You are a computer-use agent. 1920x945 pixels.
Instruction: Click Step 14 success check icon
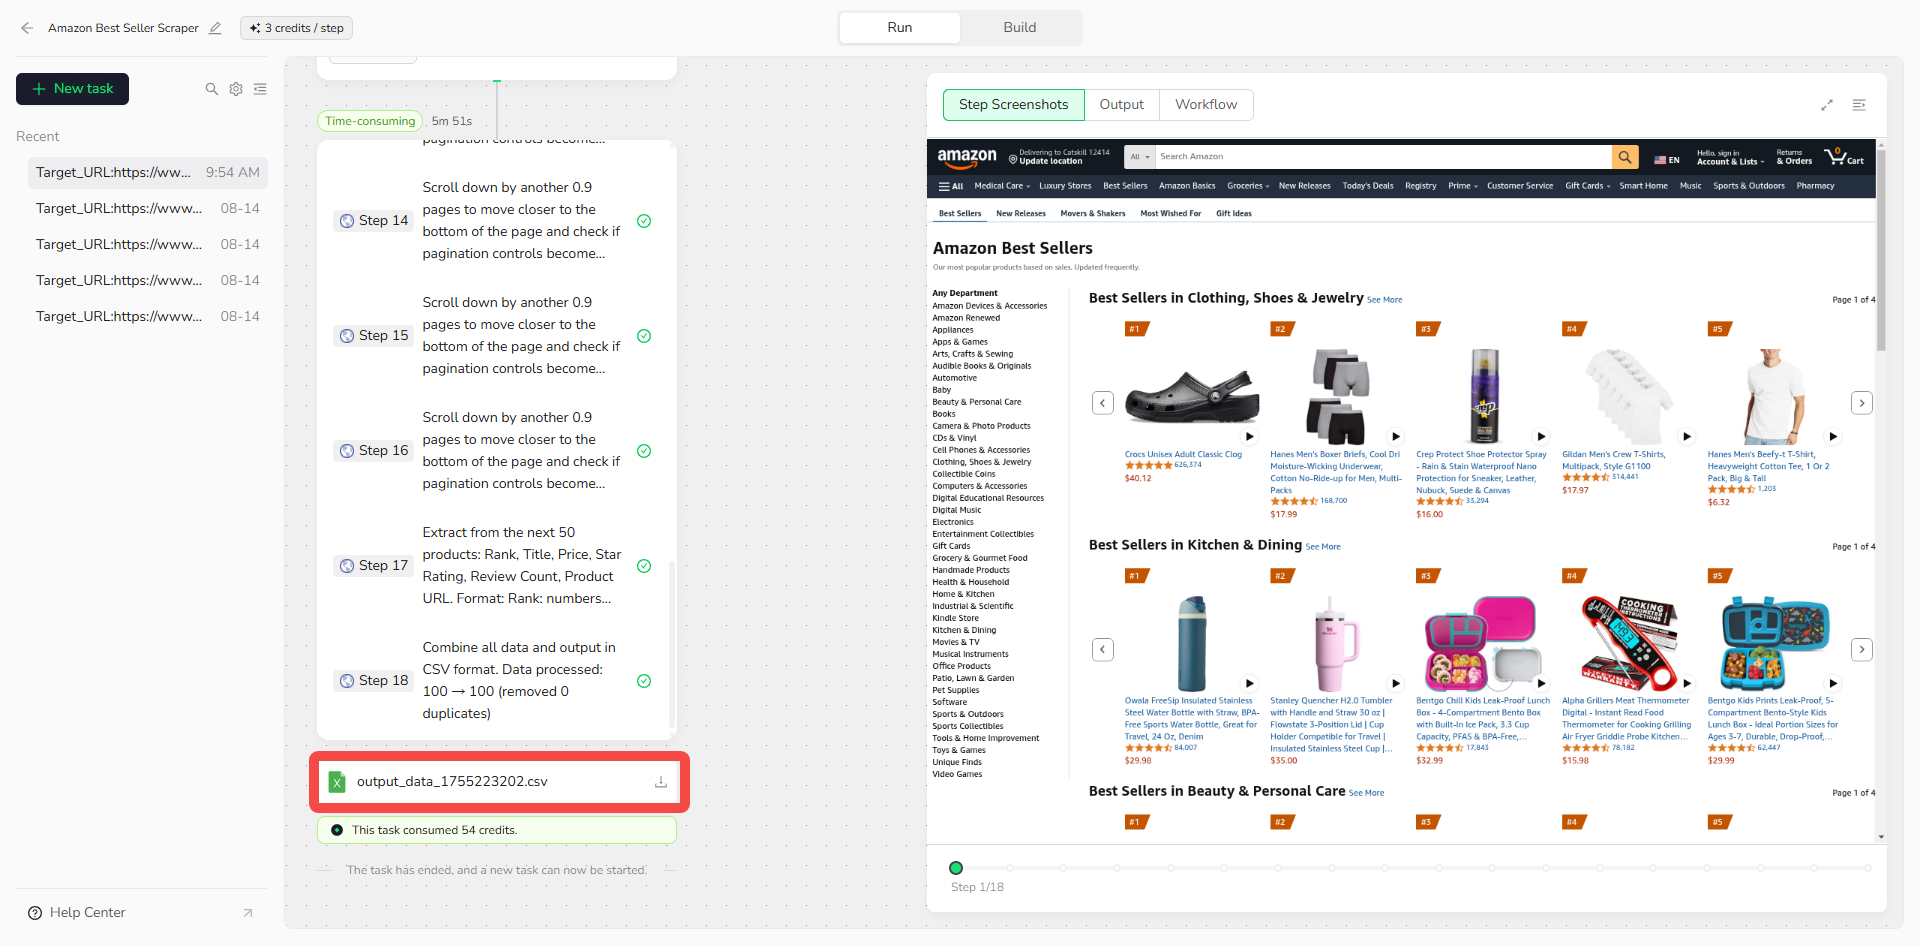644,221
